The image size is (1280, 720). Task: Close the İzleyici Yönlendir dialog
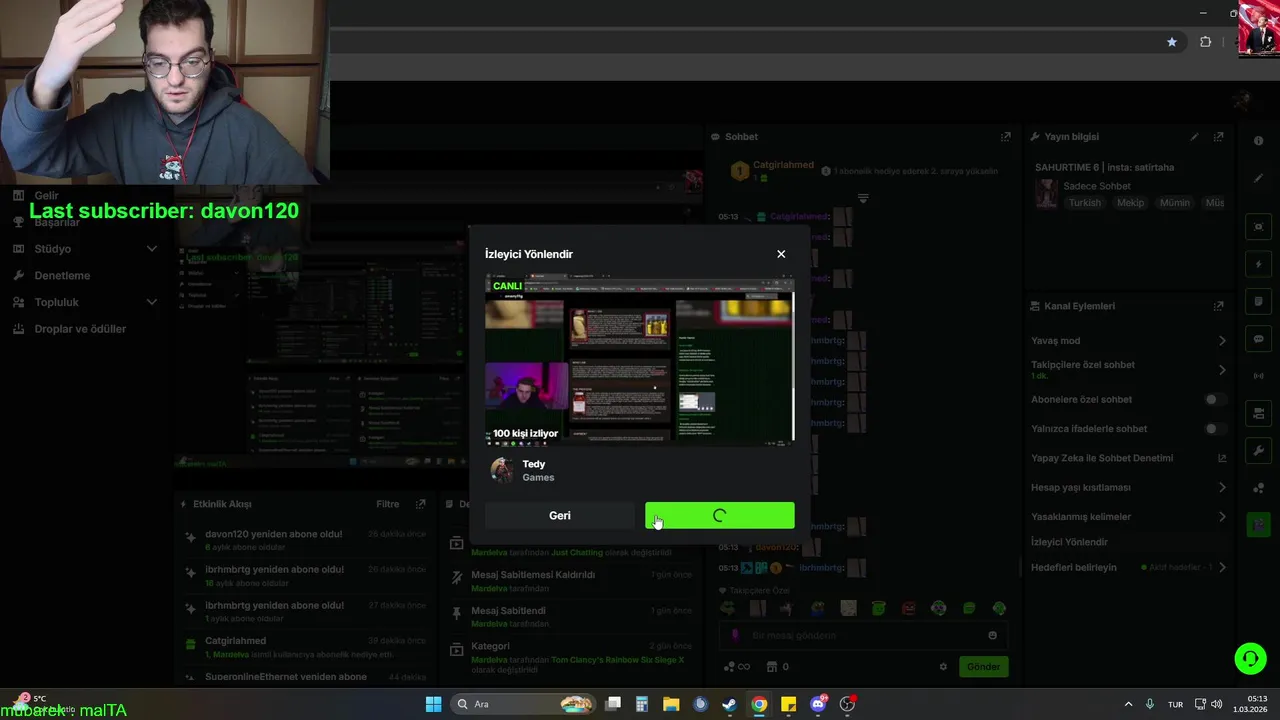click(781, 254)
